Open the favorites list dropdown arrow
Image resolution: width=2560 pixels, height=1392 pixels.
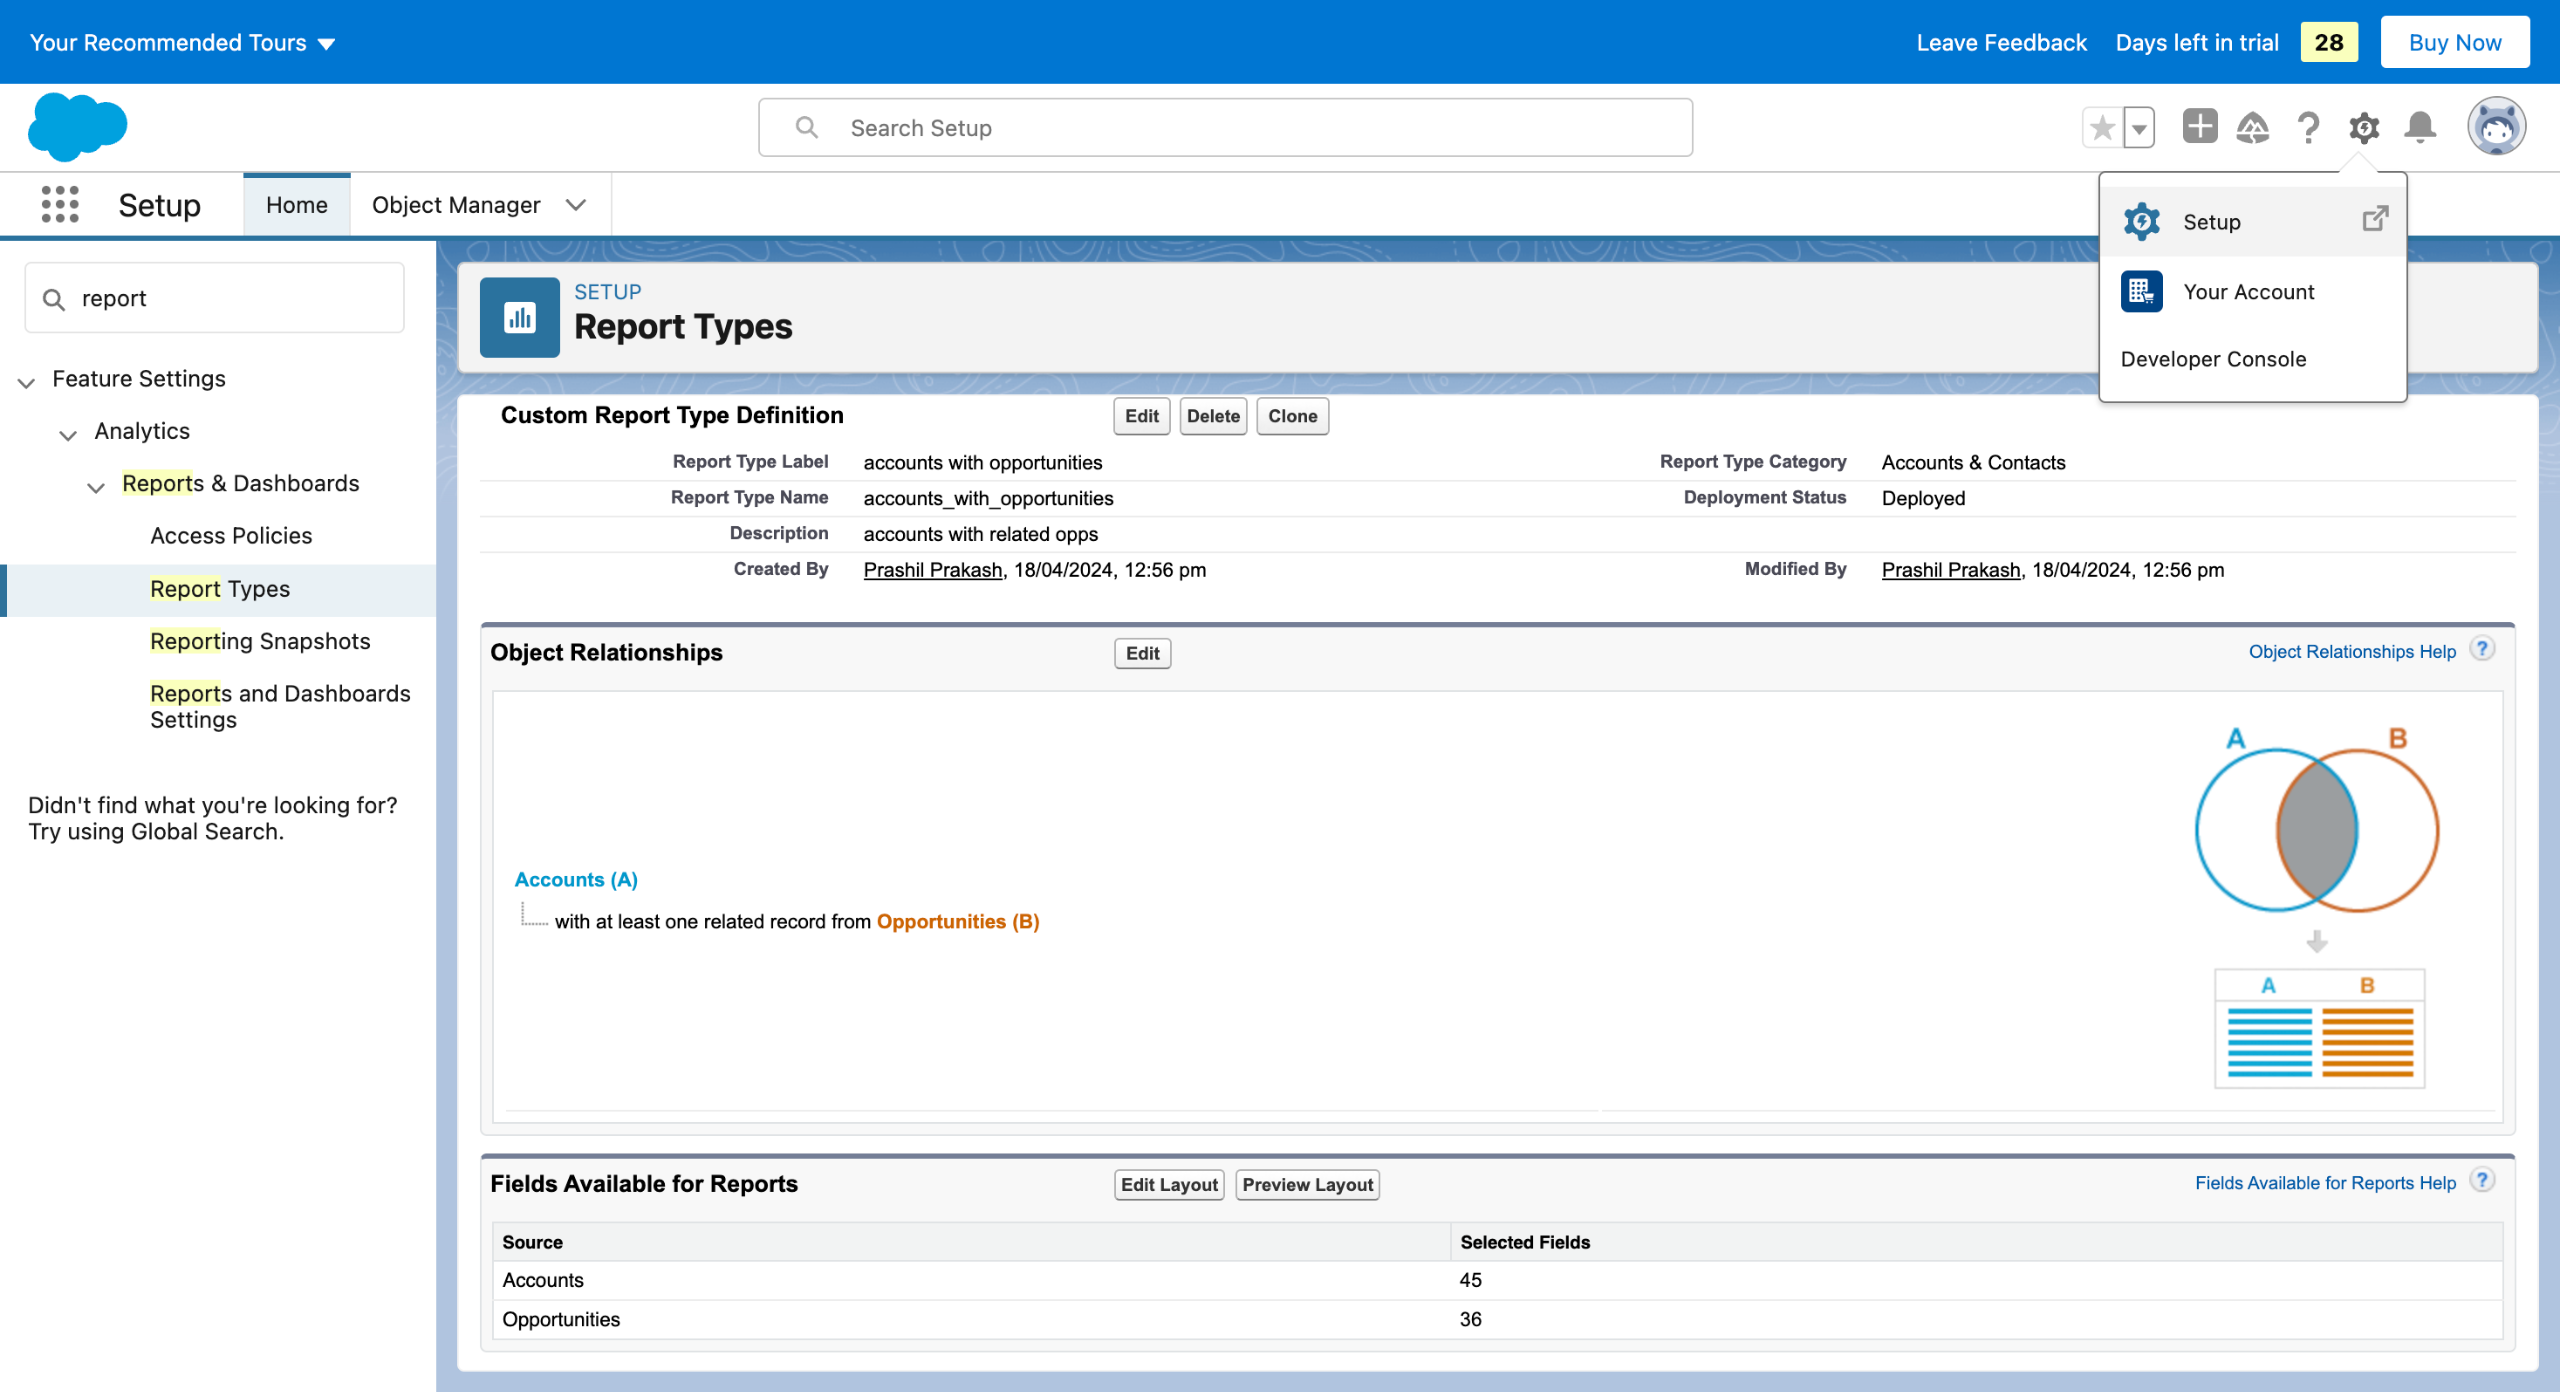[2139, 127]
